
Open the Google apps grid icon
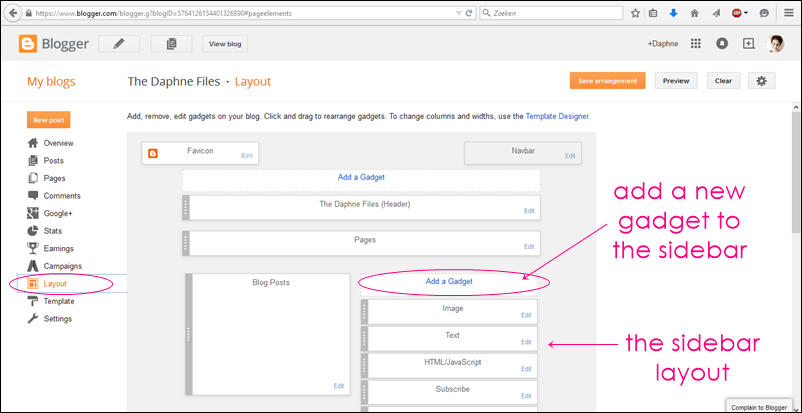pyautogui.click(x=695, y=44)
